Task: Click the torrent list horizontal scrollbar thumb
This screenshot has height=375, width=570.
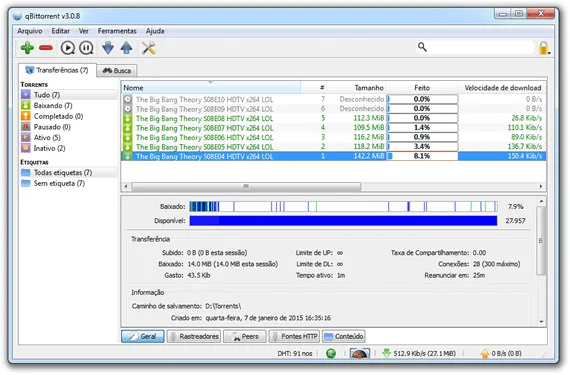Action: pos(246,186)
